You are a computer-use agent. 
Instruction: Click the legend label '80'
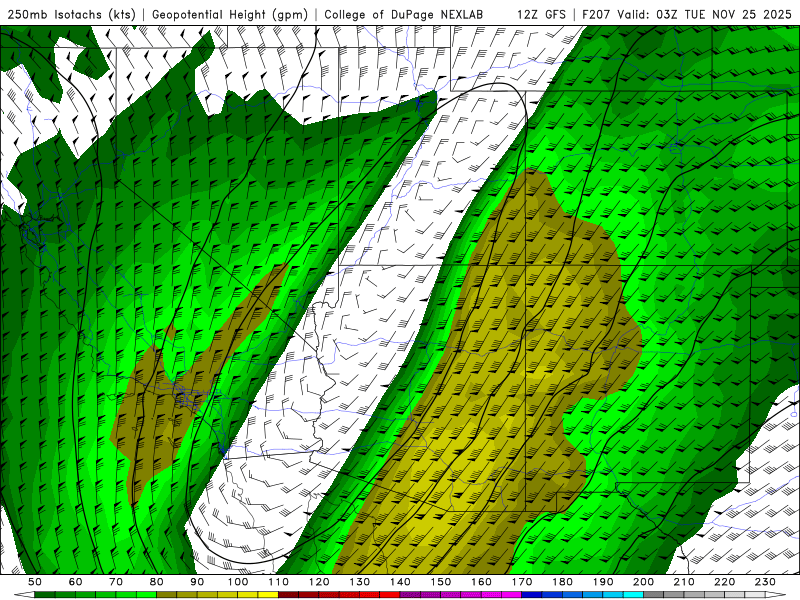click(x=157, y=582)
